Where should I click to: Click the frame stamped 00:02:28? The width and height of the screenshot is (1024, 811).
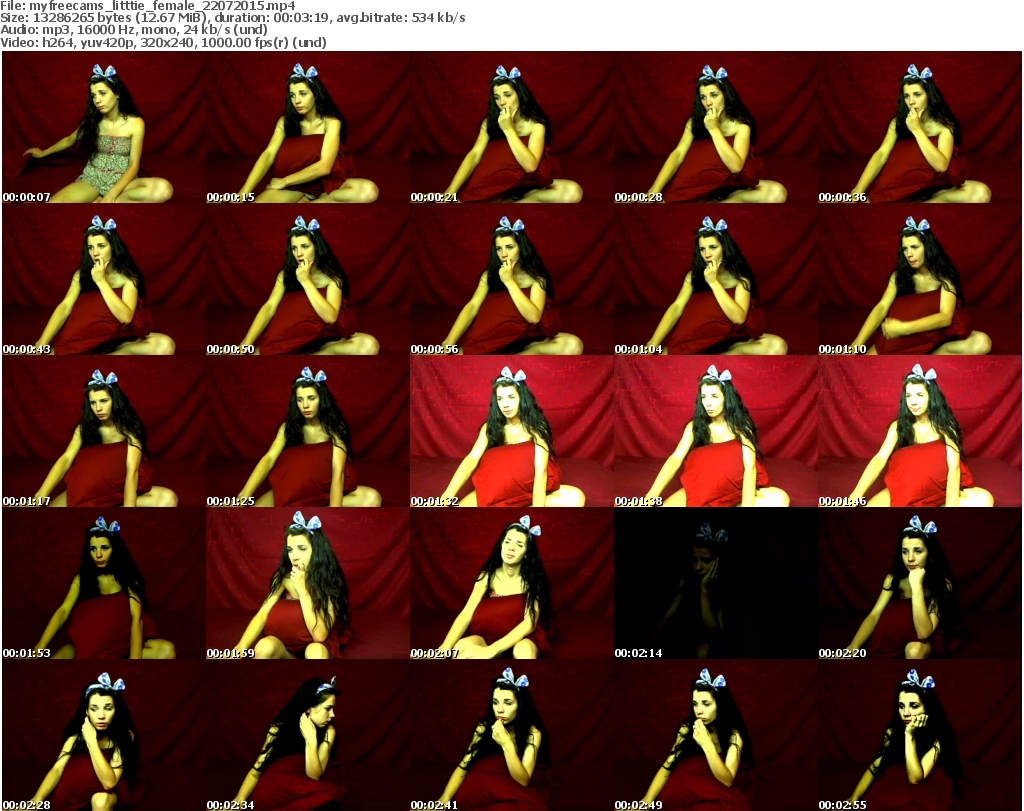104,735
